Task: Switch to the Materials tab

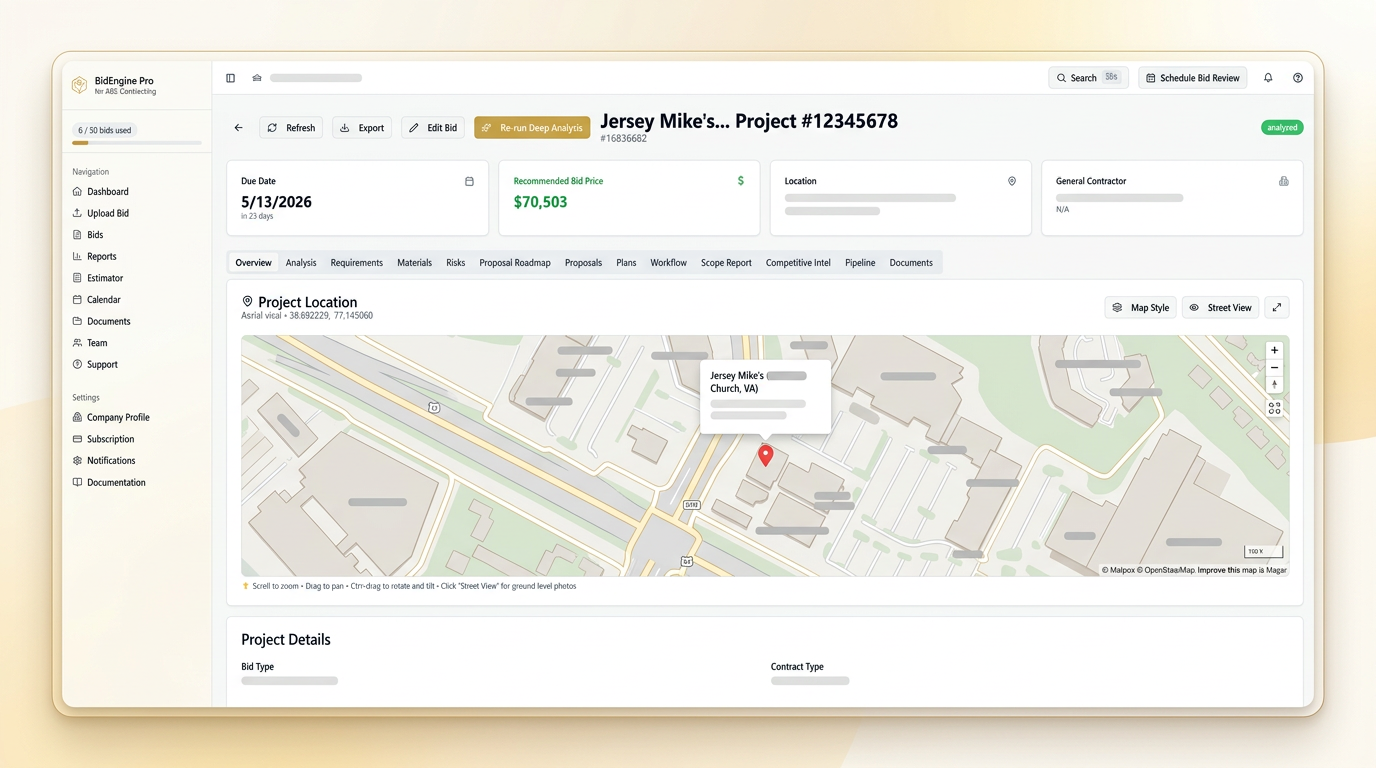Action: tap(414, 263)
